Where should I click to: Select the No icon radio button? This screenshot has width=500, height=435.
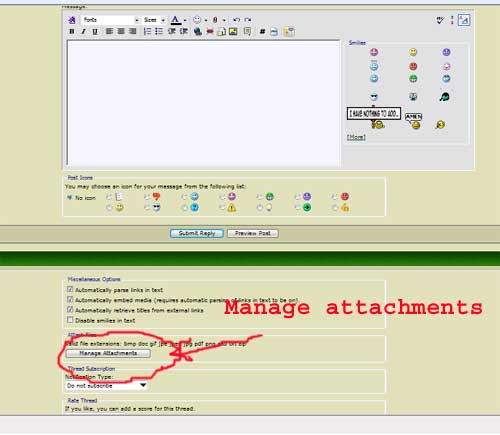pos(70,197)
